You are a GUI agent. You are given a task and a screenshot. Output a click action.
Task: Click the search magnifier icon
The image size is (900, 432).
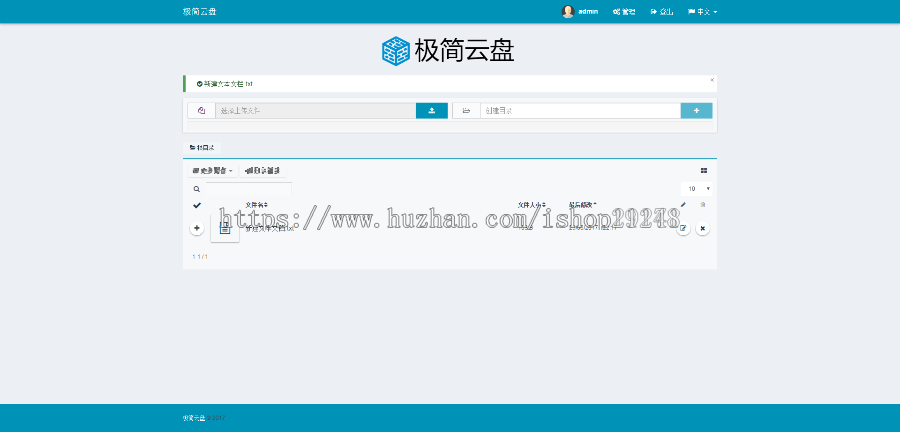(196, 189)
